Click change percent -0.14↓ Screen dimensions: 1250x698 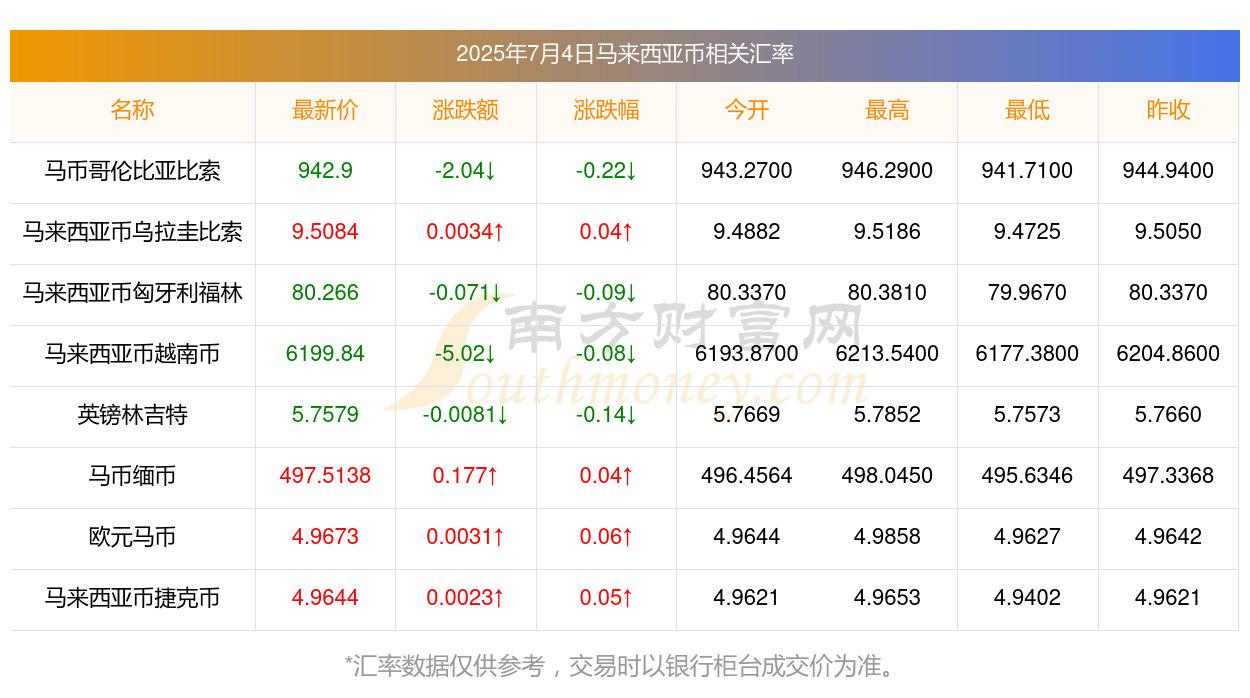(606, 415)
